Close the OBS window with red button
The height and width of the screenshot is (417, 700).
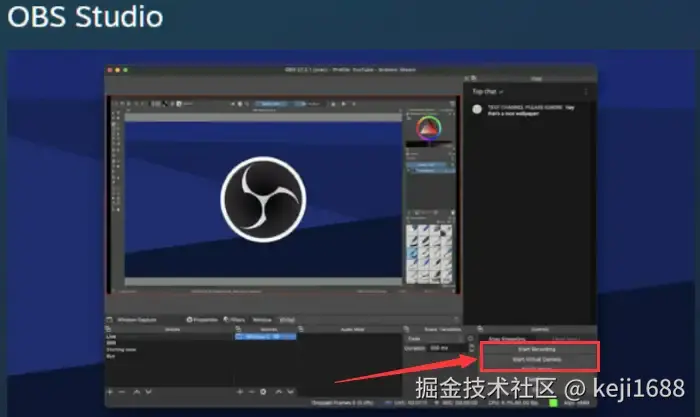[x=110, y=70]
